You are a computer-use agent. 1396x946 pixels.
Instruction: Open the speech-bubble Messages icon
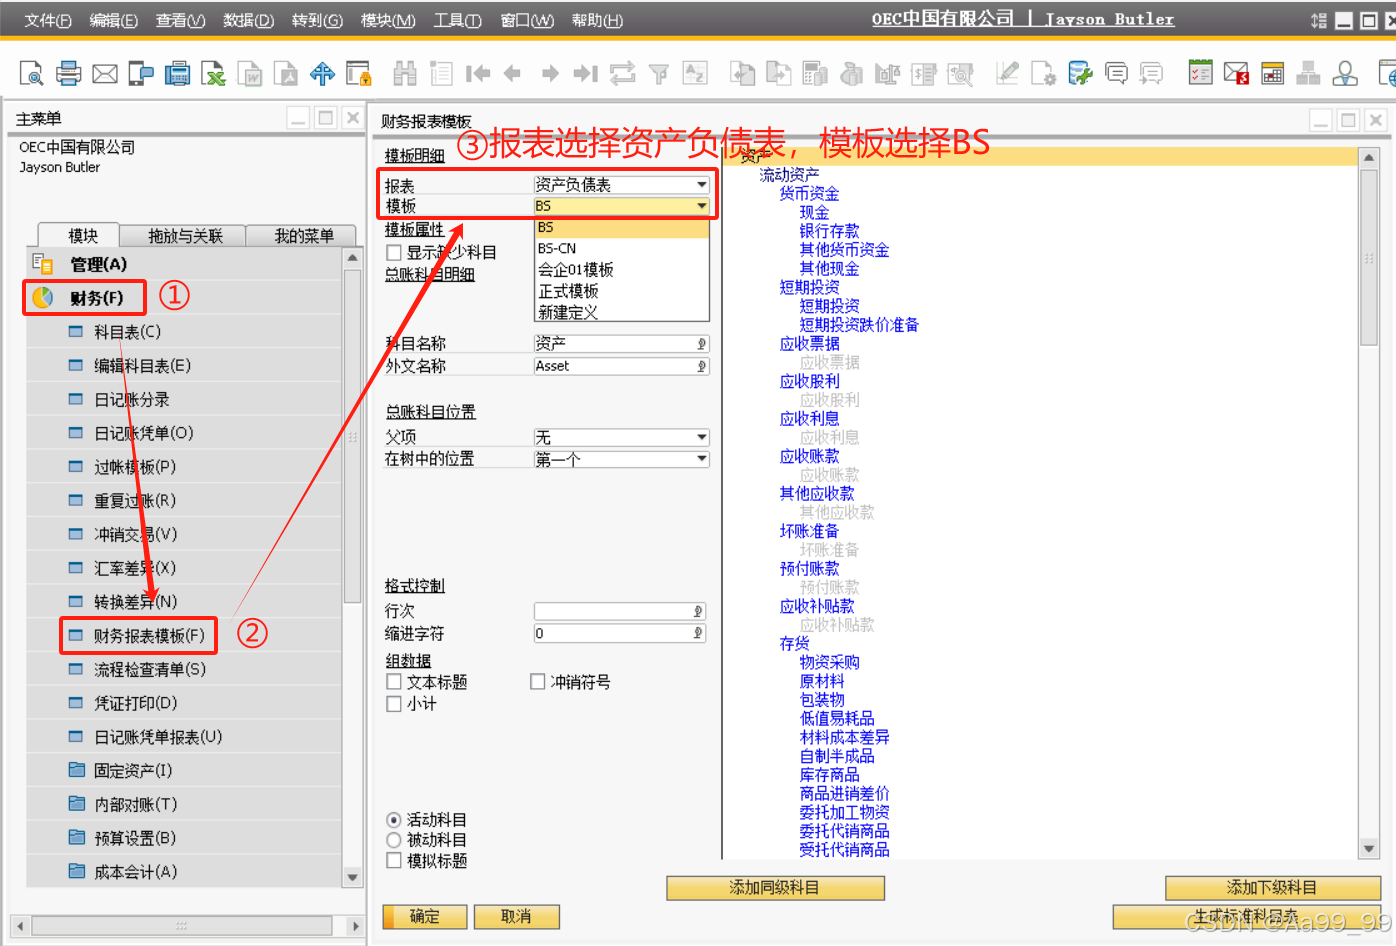(1116, 72)
